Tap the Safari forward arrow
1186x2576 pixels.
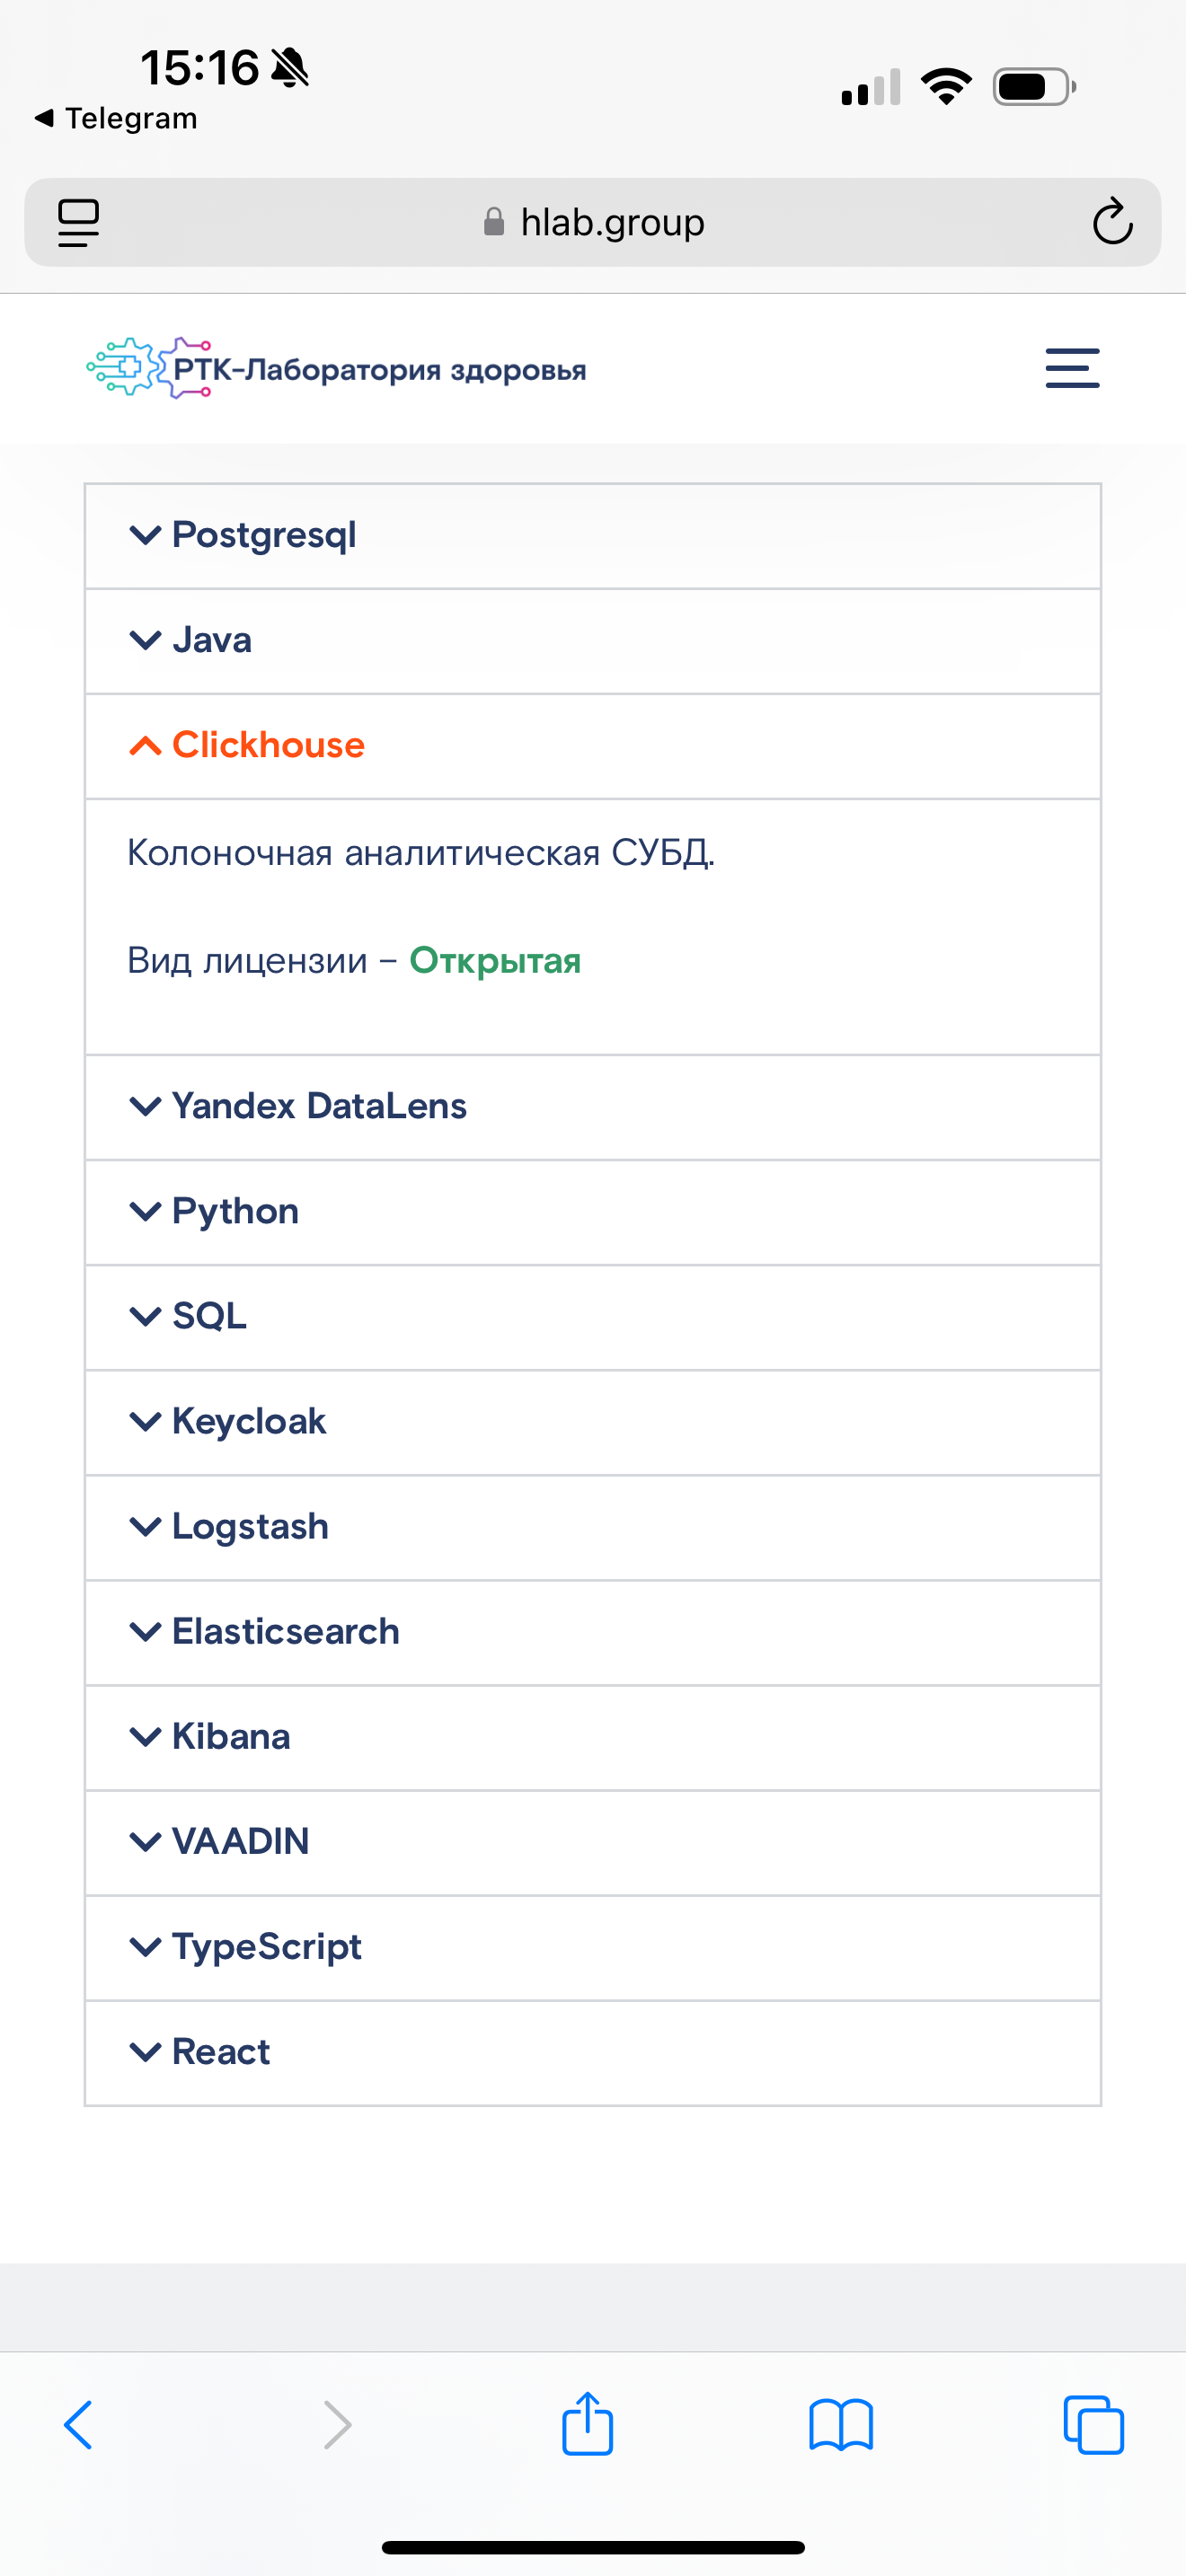338,2425
